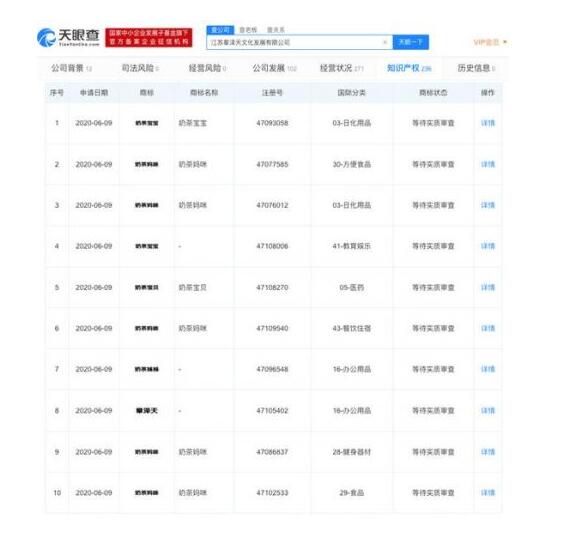The height and width of the screenshot is (538, 577).
Task: Click the registration number in row 8
Action: 272,410
